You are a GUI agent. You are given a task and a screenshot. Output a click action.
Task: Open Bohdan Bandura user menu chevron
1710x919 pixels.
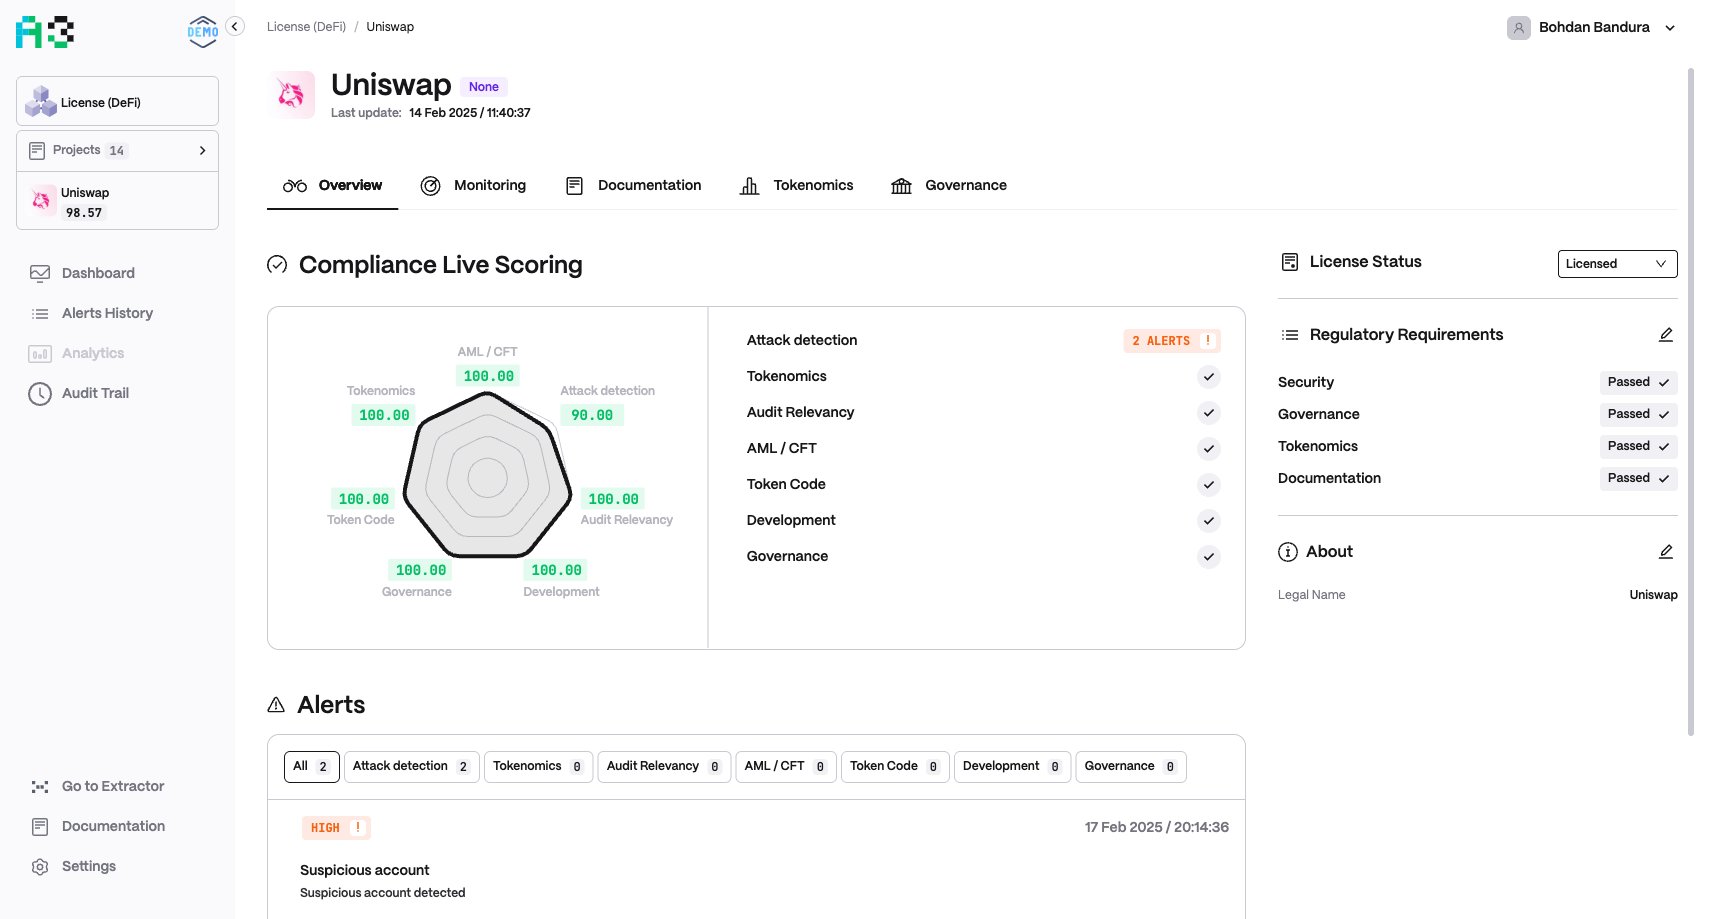tap(1670, 28)
